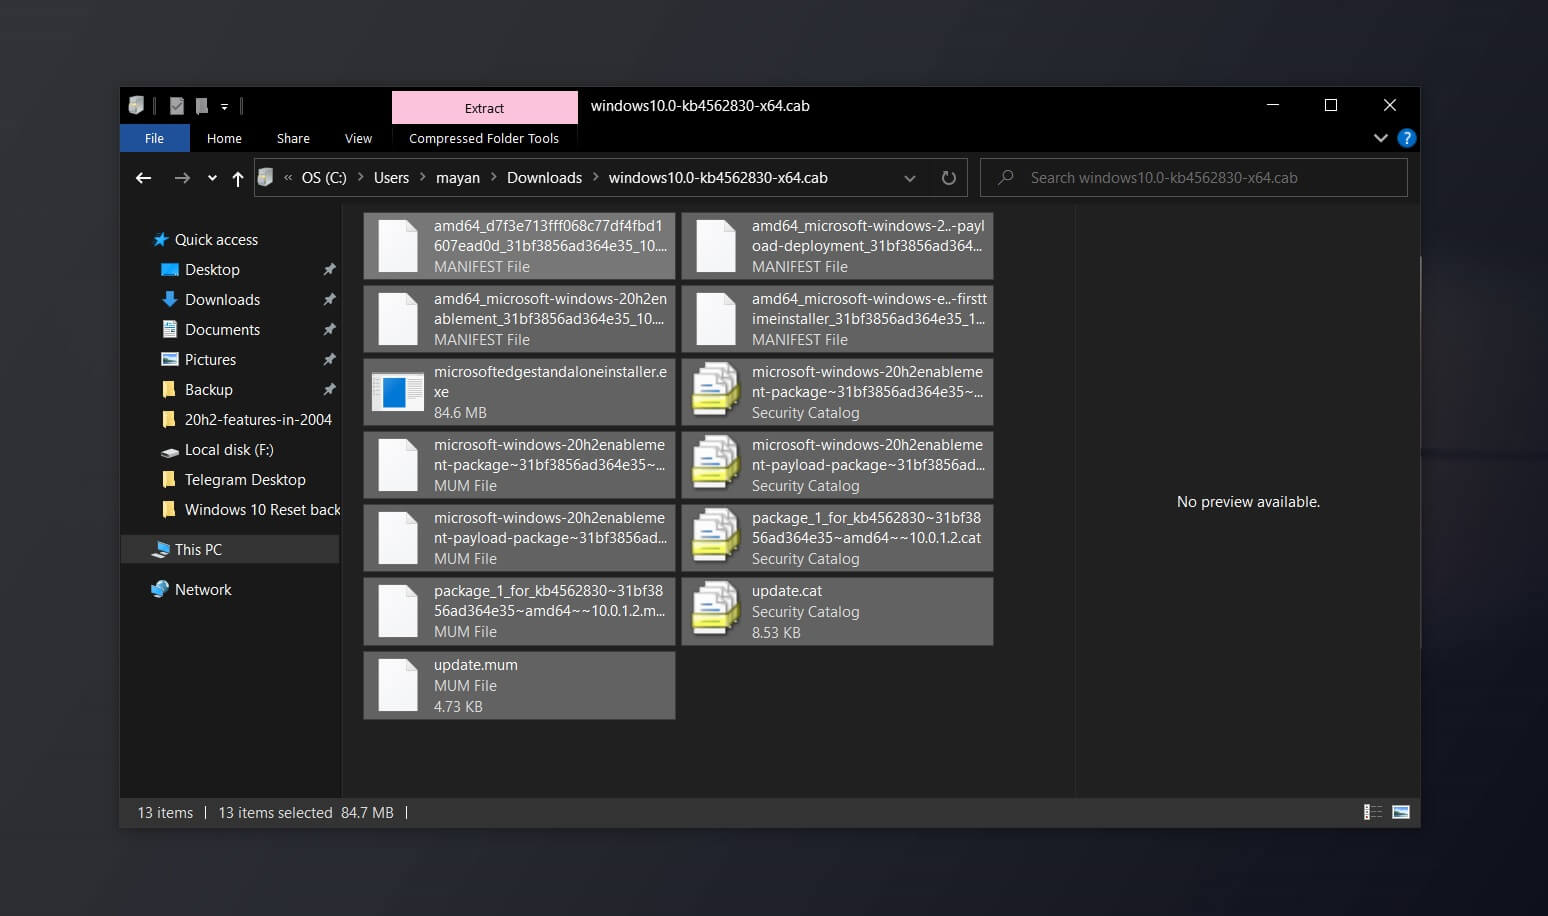Select Quick access in the navigation pane
This screenshot has width=1548, height=916.
click(x=216, y=240)
